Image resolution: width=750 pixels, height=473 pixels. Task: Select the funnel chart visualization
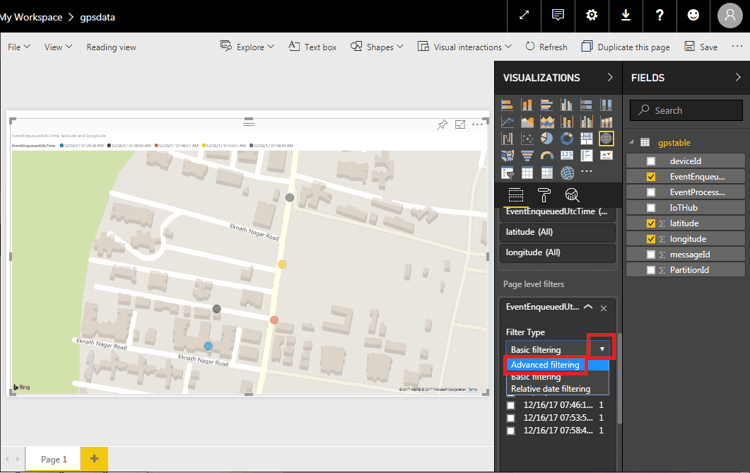coord(527,155)
